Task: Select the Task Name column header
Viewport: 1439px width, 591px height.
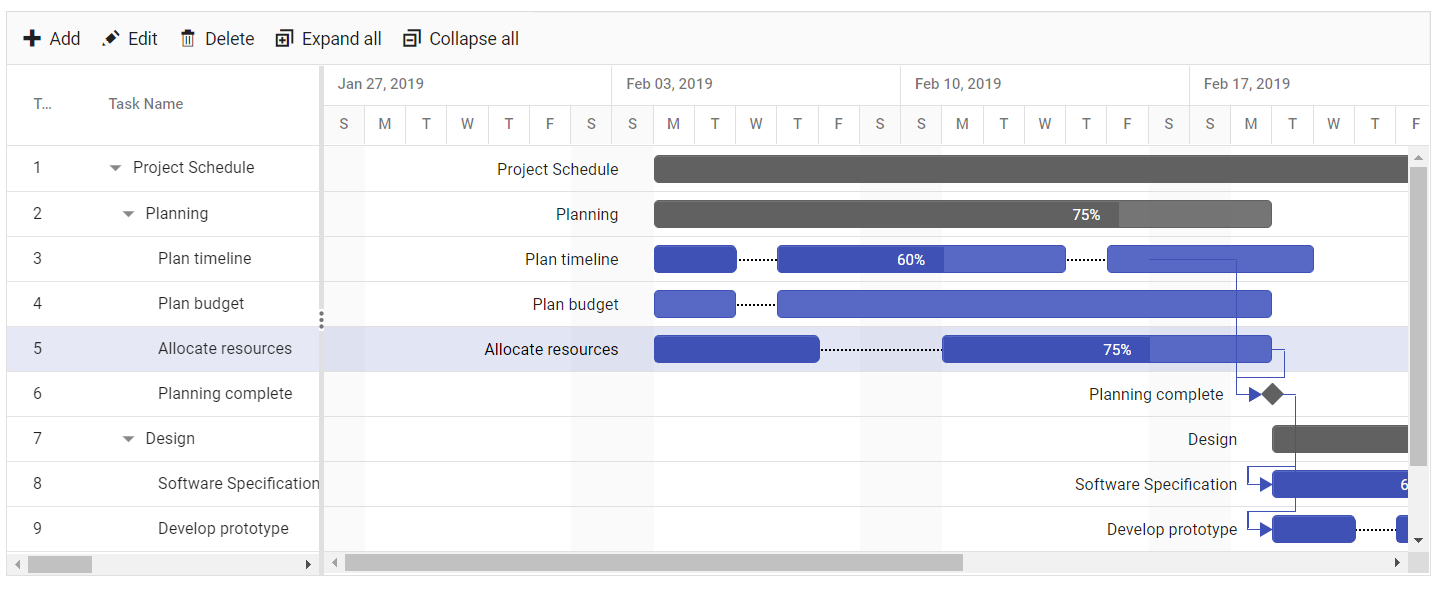Action: 146,104
